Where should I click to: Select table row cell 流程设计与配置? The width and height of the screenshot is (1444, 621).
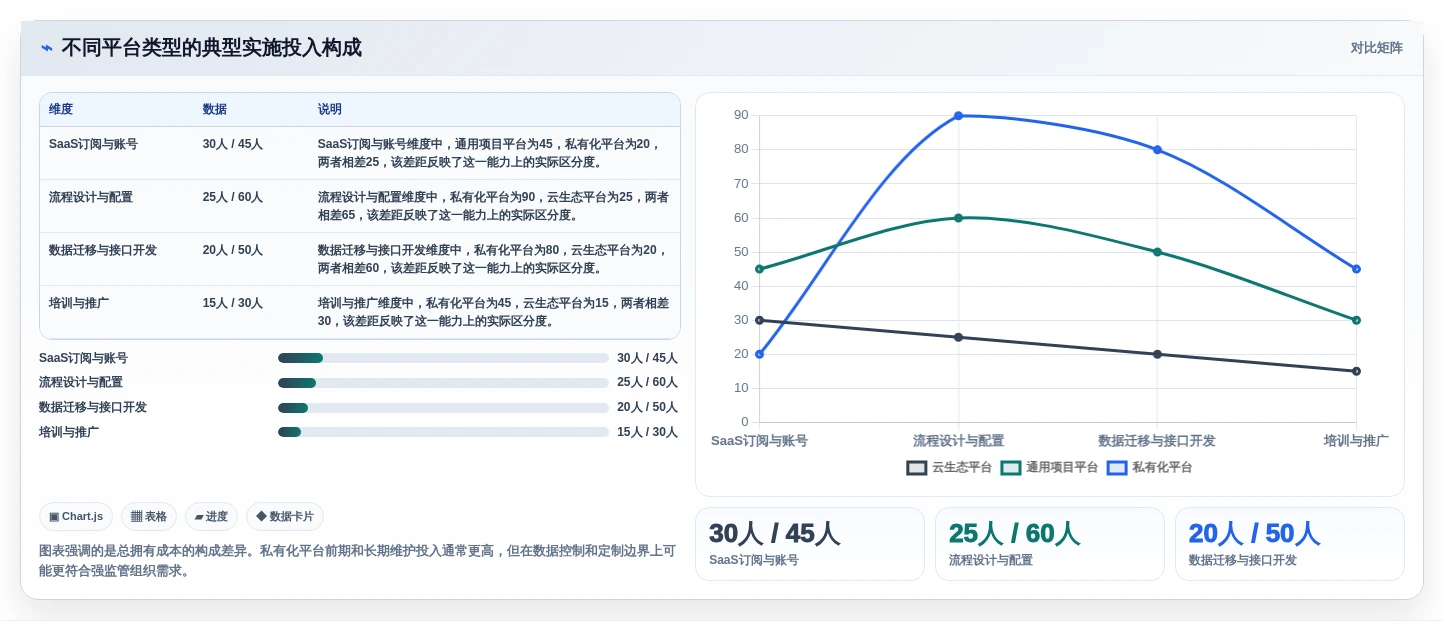(91, 197)
